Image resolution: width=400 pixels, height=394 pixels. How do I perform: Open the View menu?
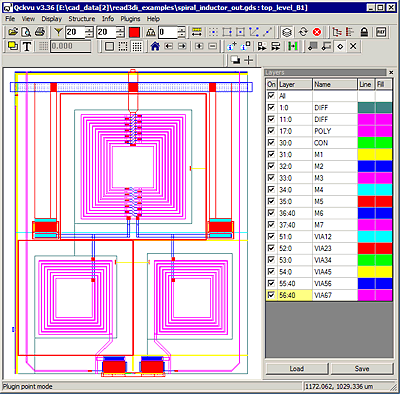coord(28,19)
